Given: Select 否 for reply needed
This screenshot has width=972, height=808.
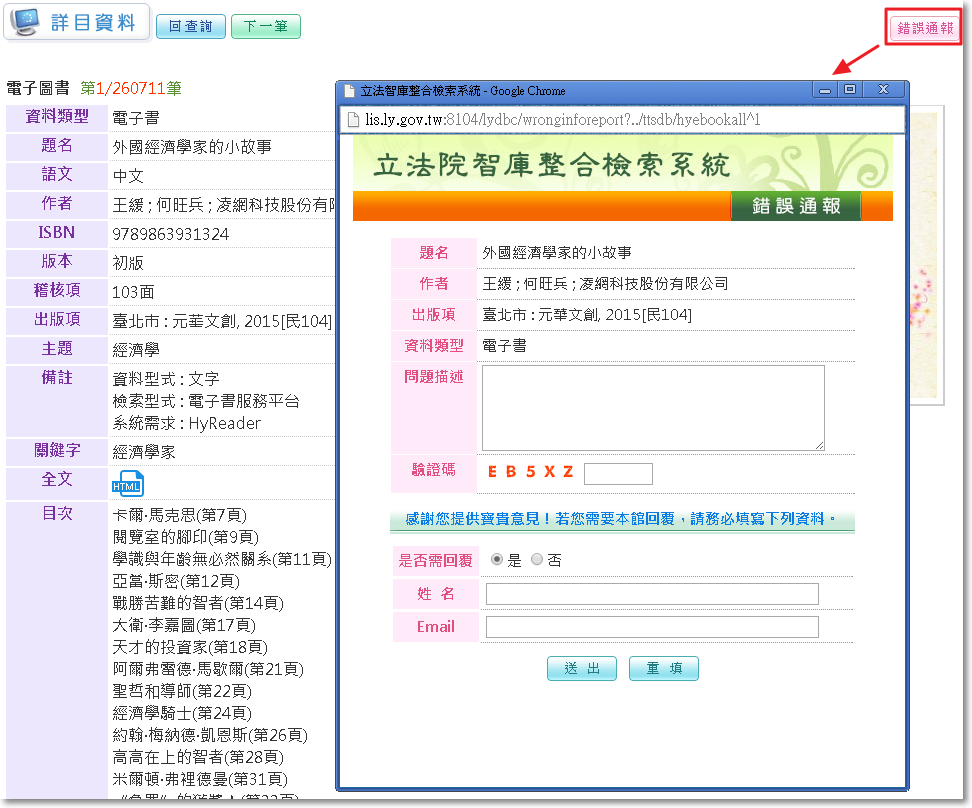Looking at the screenshot, I should [537, 560].
